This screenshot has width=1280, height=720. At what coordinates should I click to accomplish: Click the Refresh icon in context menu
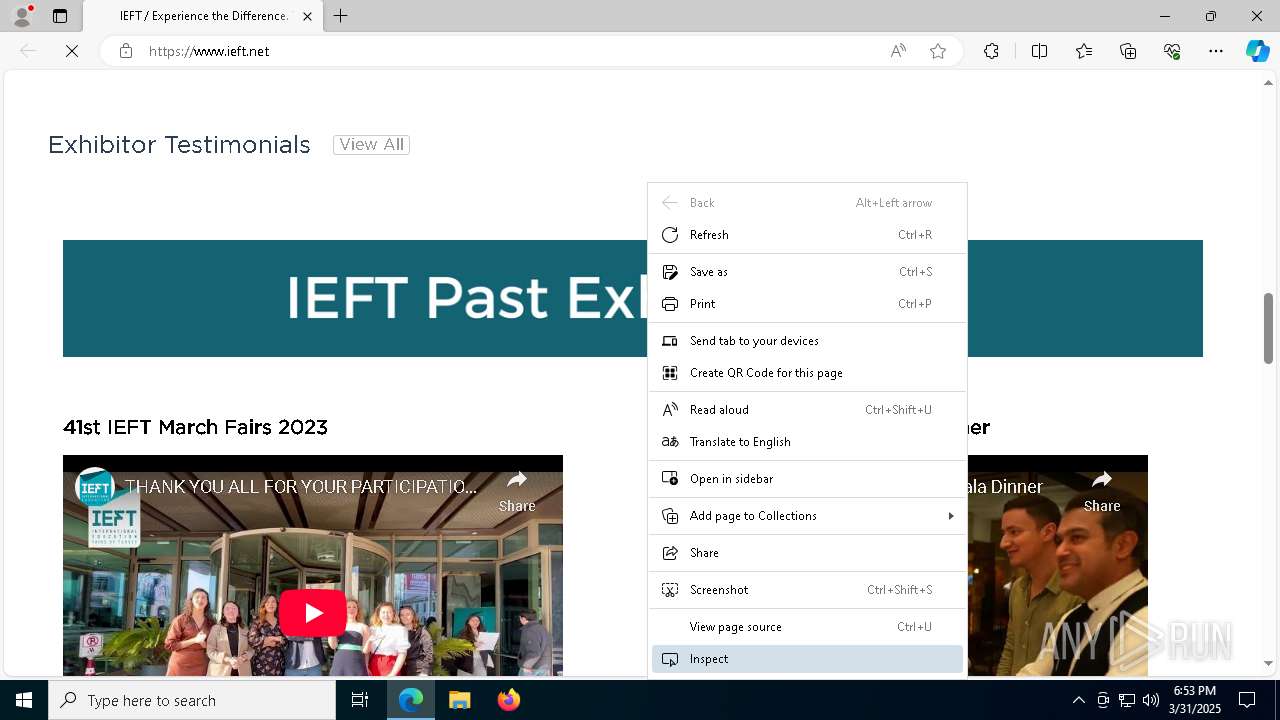click(670, 235)
